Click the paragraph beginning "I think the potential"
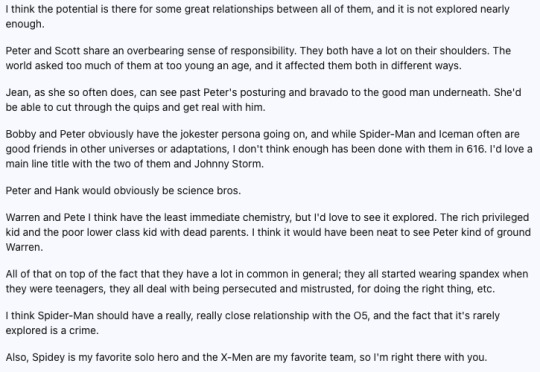Image resolution: width=540 pixels, height=372 pixels. click(x=258, y=17)
